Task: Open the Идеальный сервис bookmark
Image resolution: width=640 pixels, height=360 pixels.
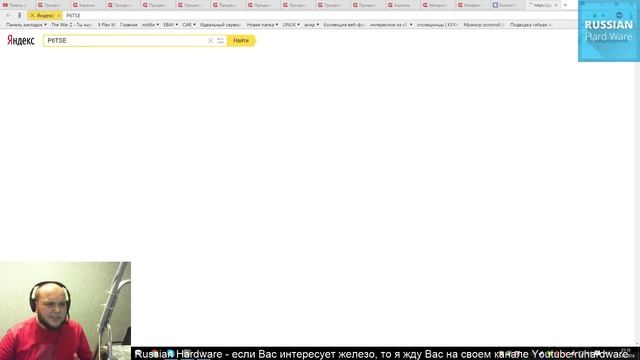Action: click(220, 25)
